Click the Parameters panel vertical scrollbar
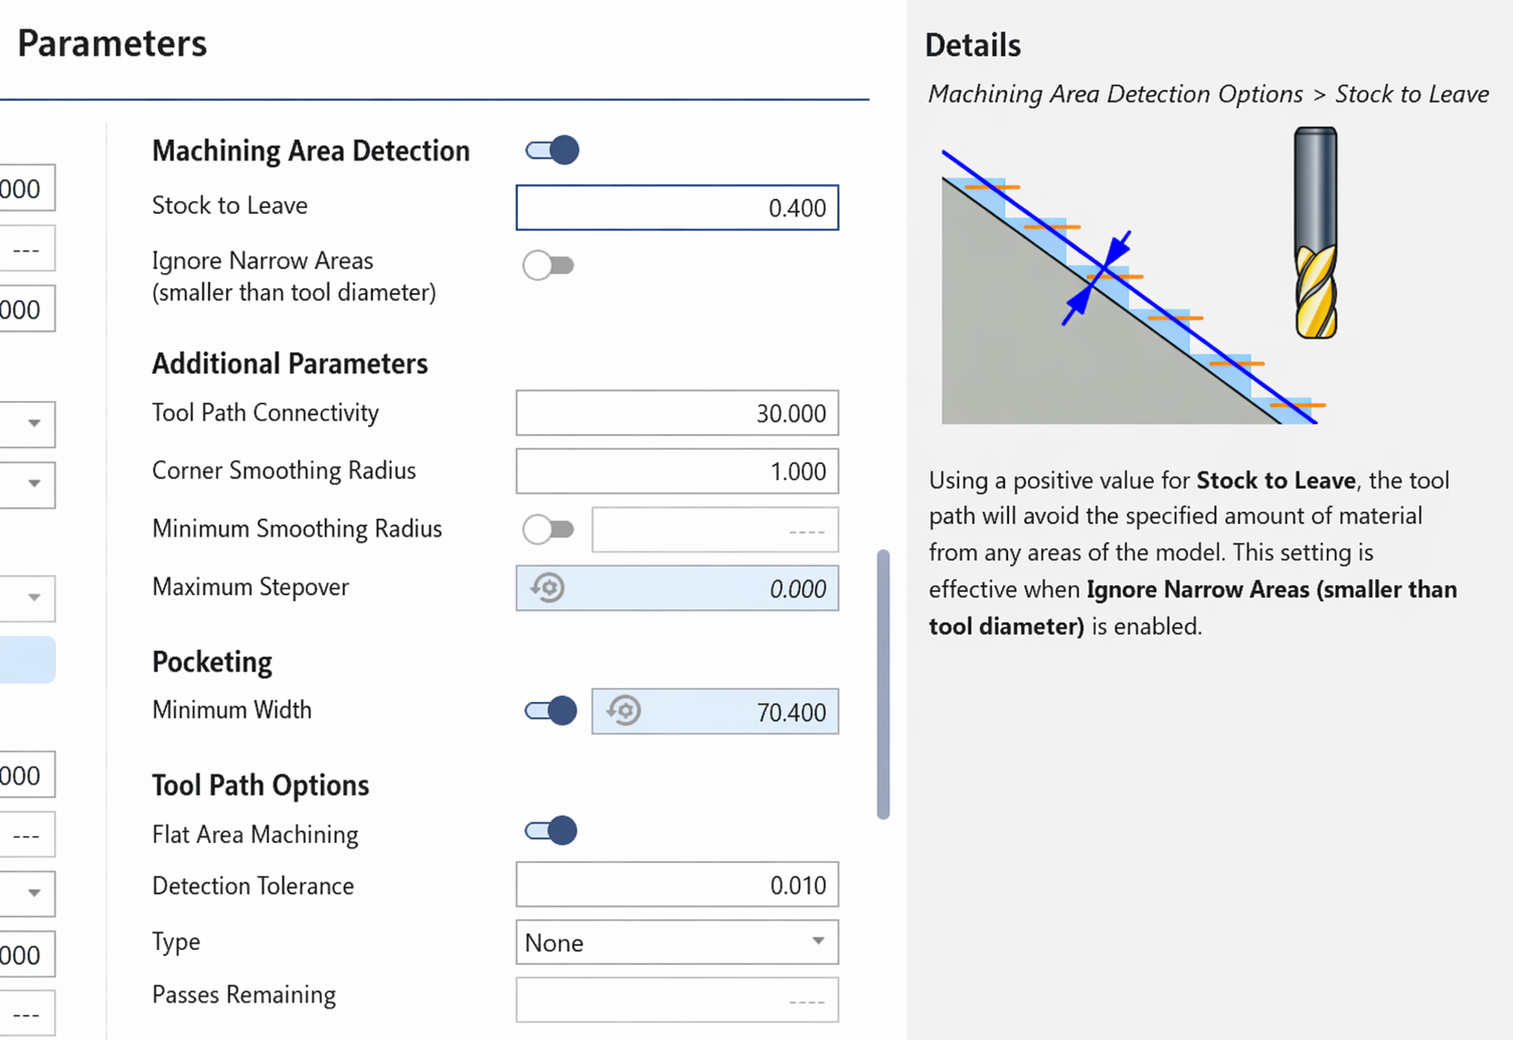Screen dimensions: 1513x1040 [x=883, y=684]
